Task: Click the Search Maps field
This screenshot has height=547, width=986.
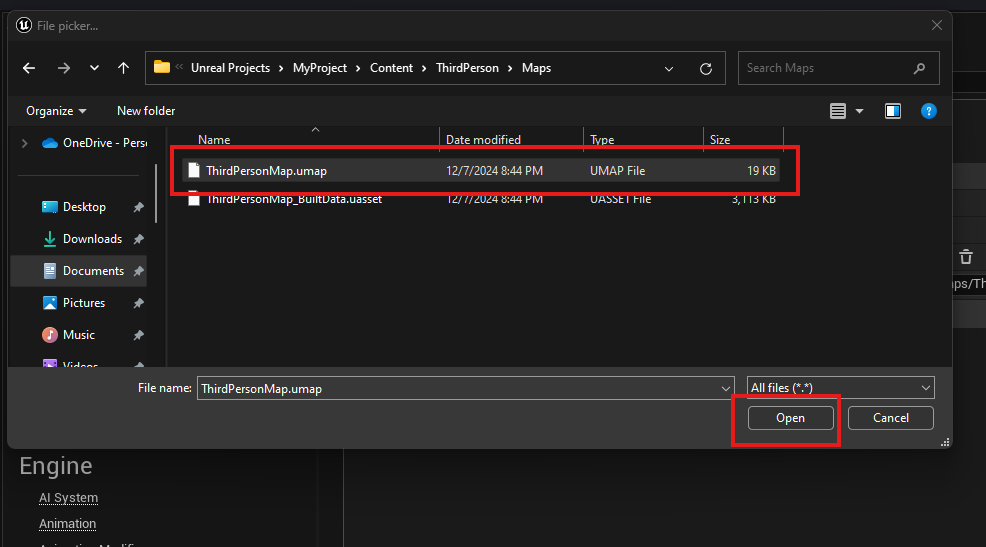Action: (825, 68)
